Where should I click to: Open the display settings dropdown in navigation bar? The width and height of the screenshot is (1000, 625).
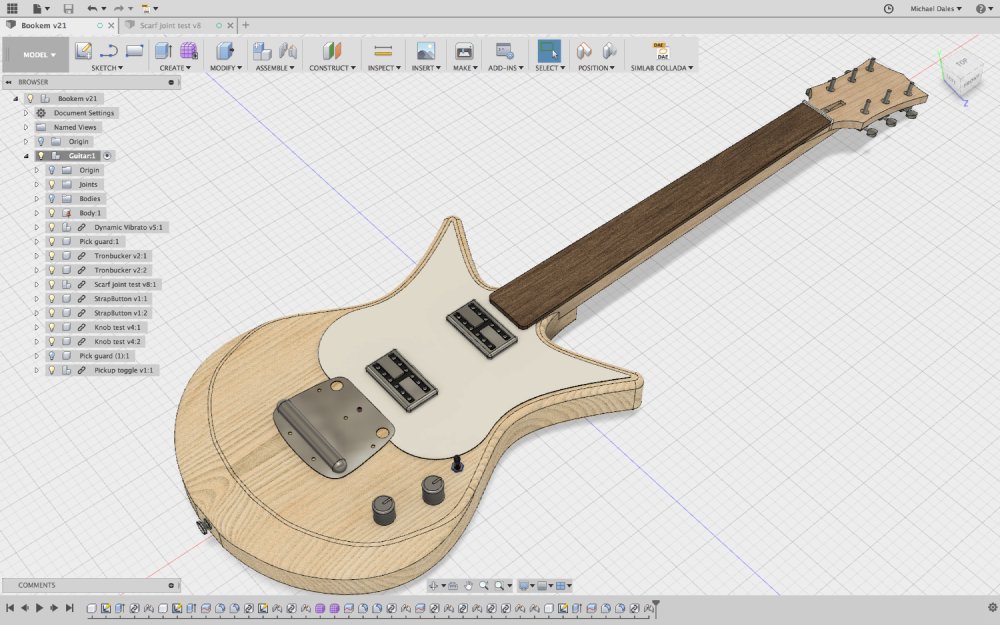(526, 585)
